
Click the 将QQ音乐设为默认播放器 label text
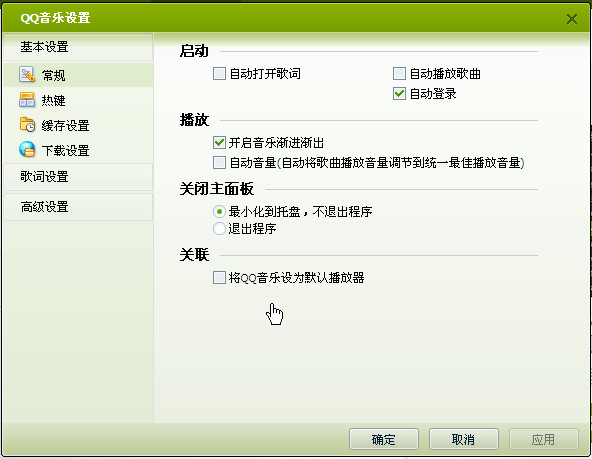[x=296, y=278]
